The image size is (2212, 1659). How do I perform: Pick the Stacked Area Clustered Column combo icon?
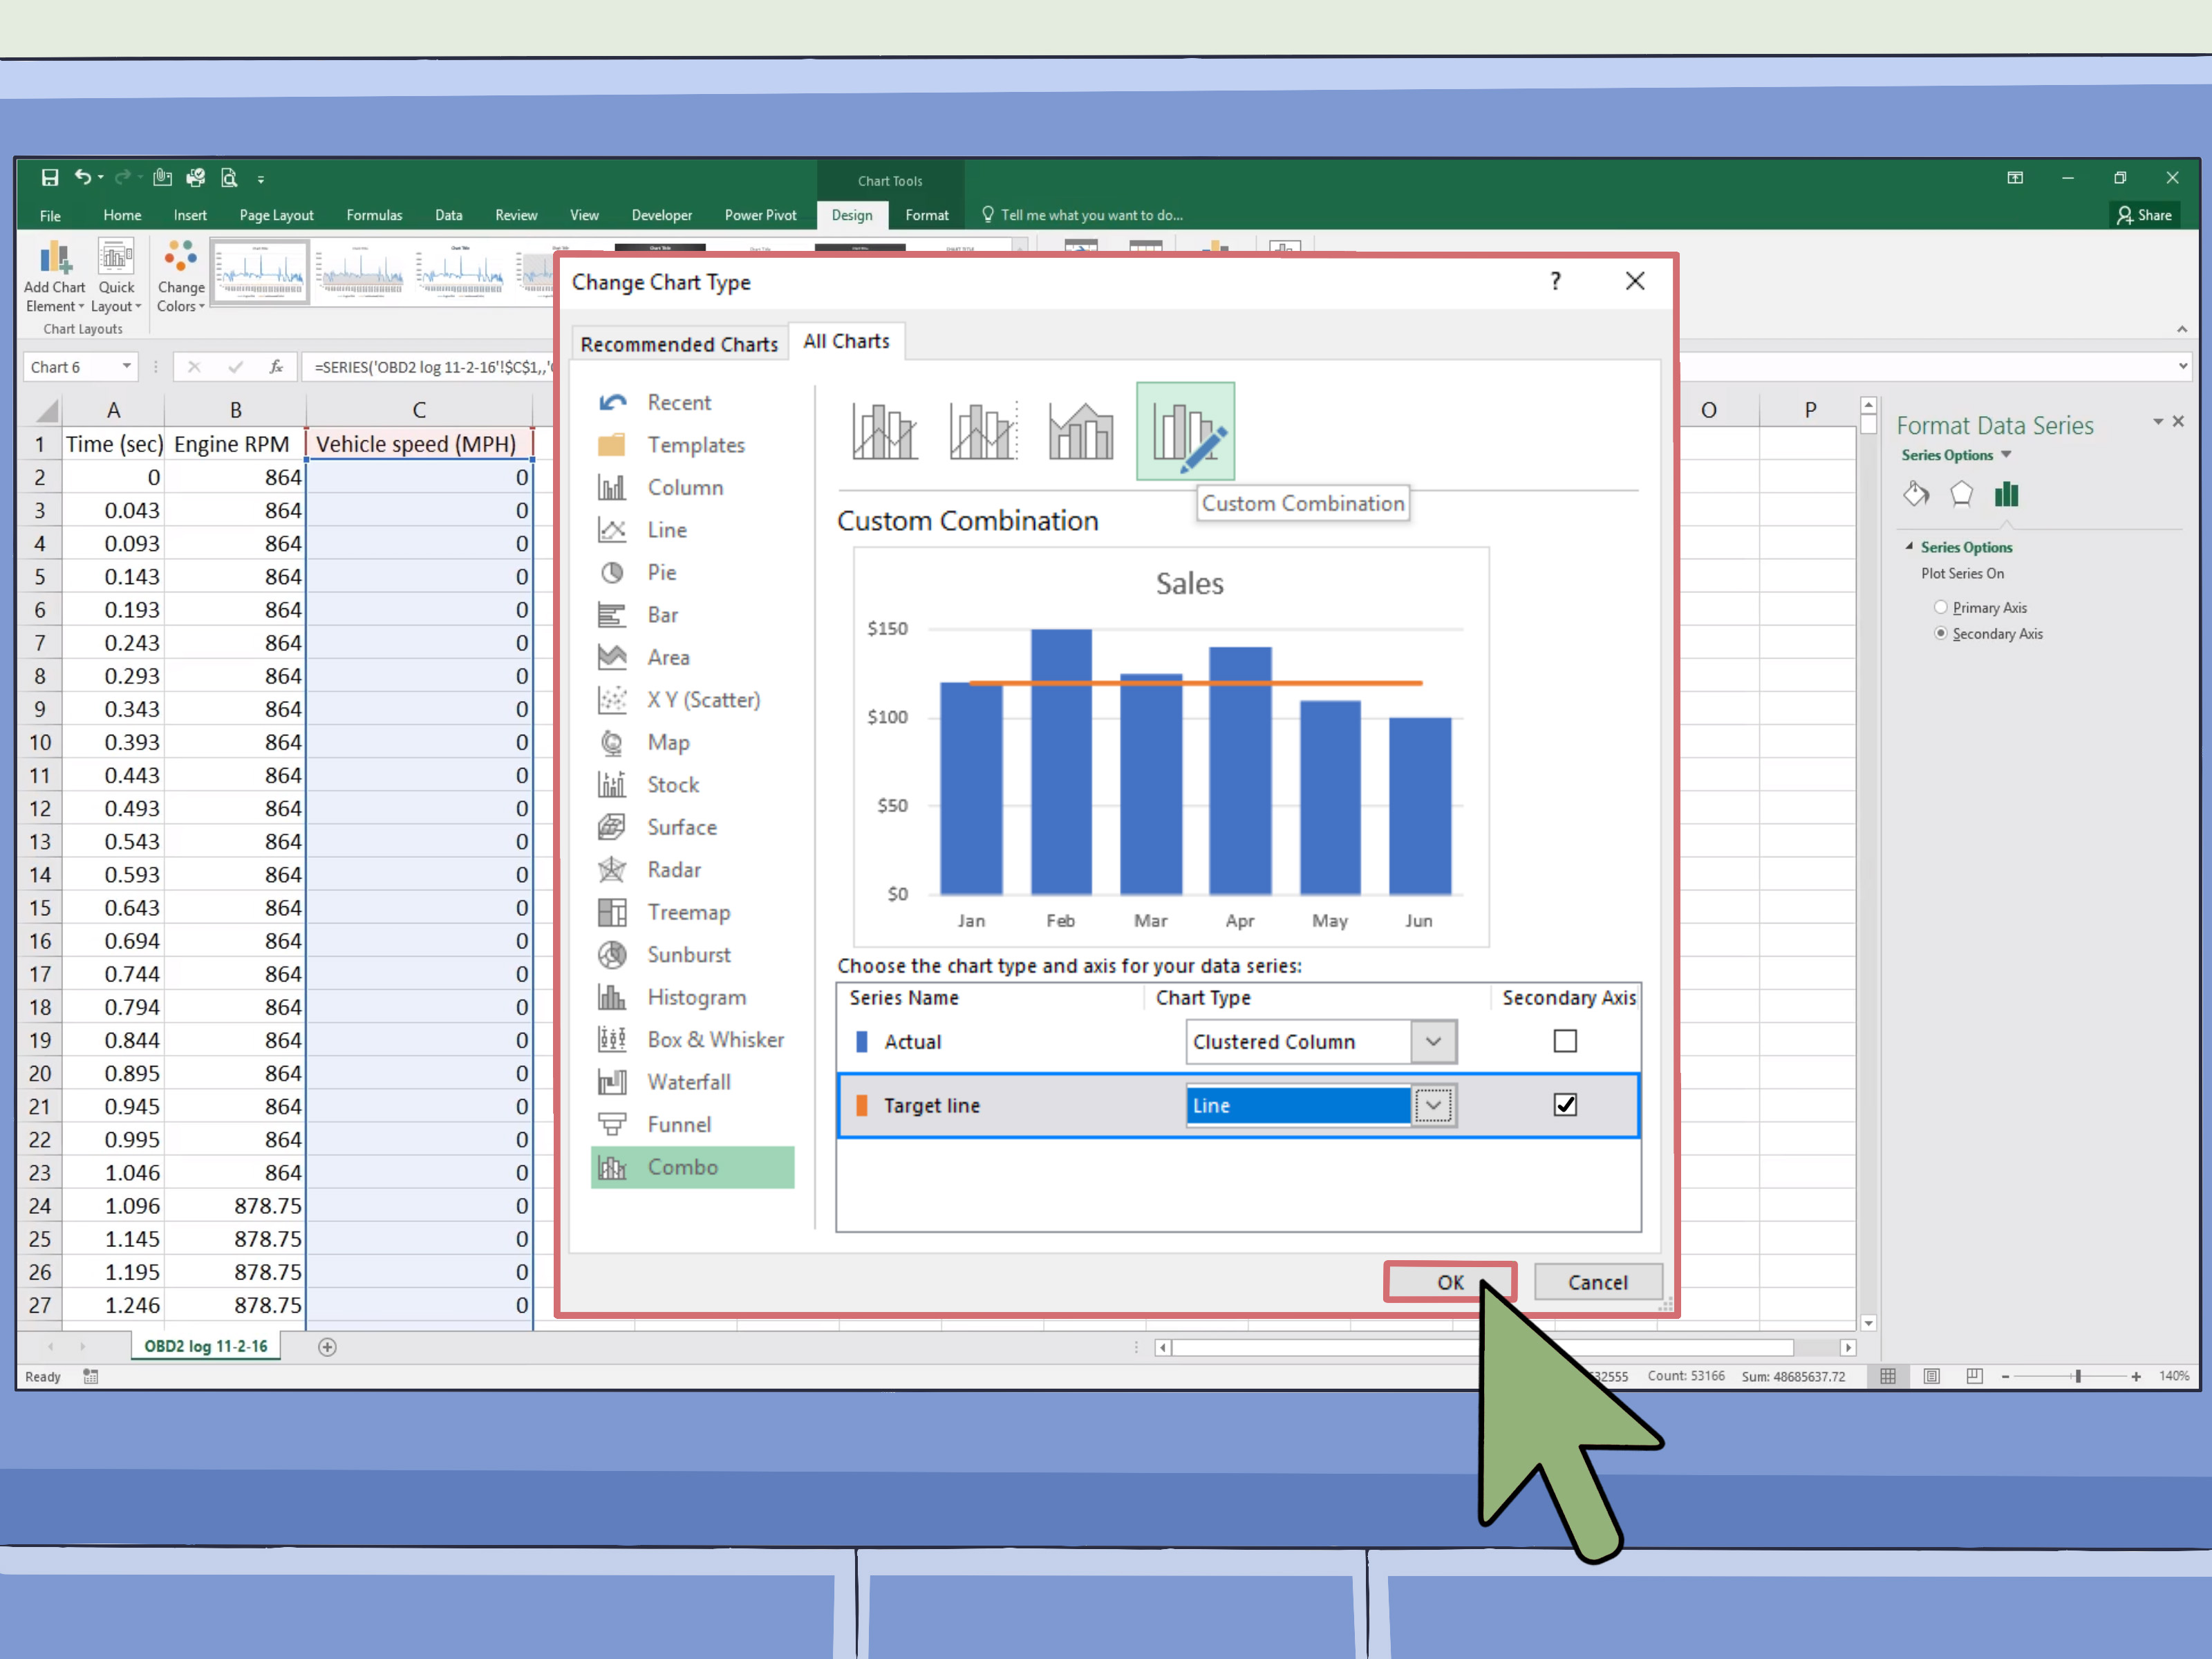1080,431
